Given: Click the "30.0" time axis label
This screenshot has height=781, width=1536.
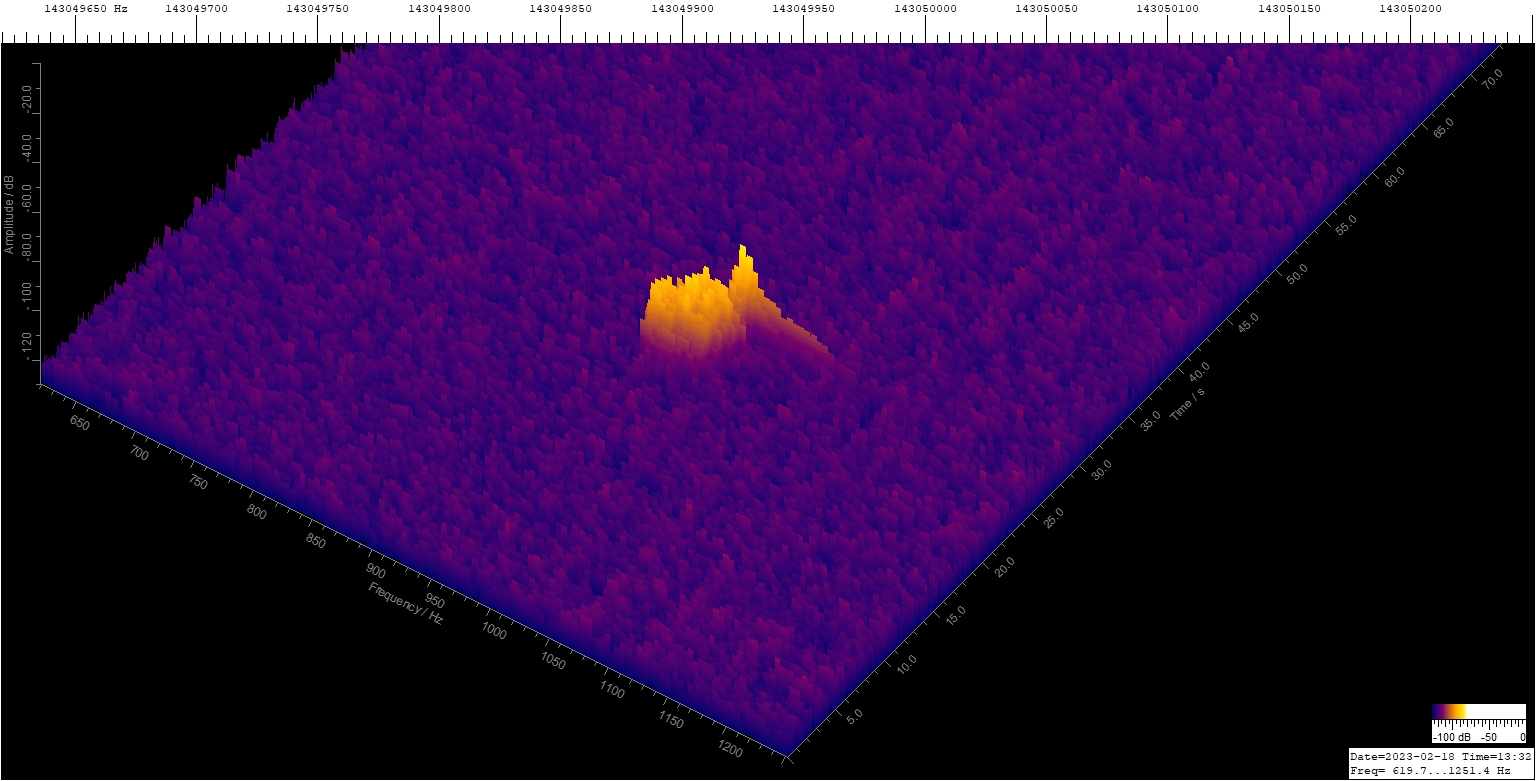Looking at the screenshot, I should click(1101, 469).
